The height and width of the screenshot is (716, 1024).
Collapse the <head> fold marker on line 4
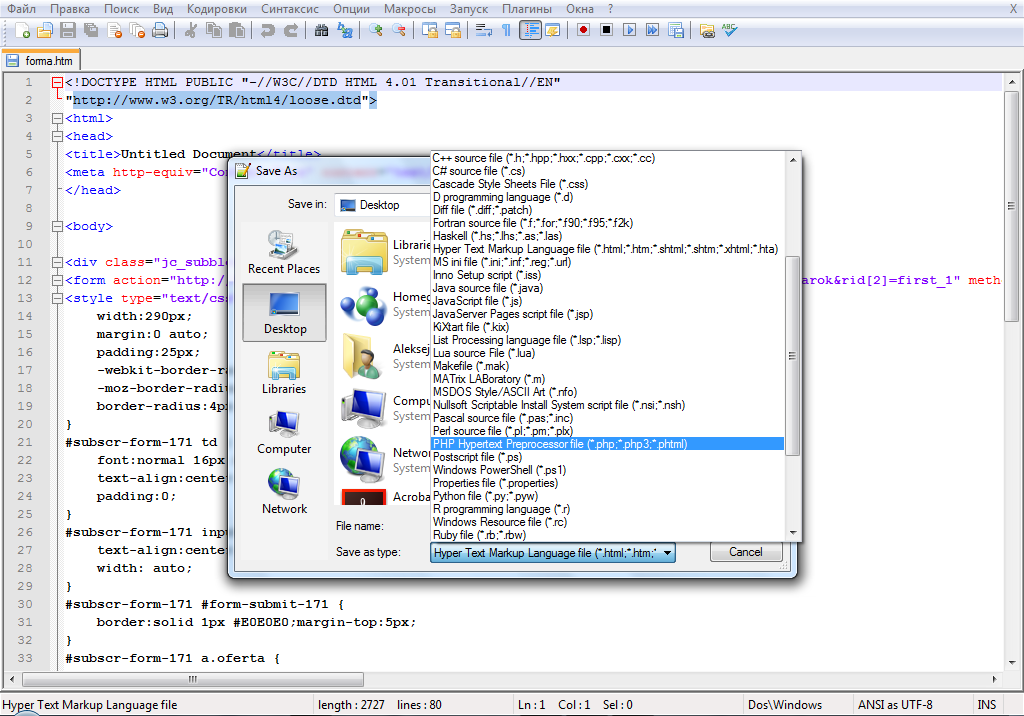click(57, 137)
